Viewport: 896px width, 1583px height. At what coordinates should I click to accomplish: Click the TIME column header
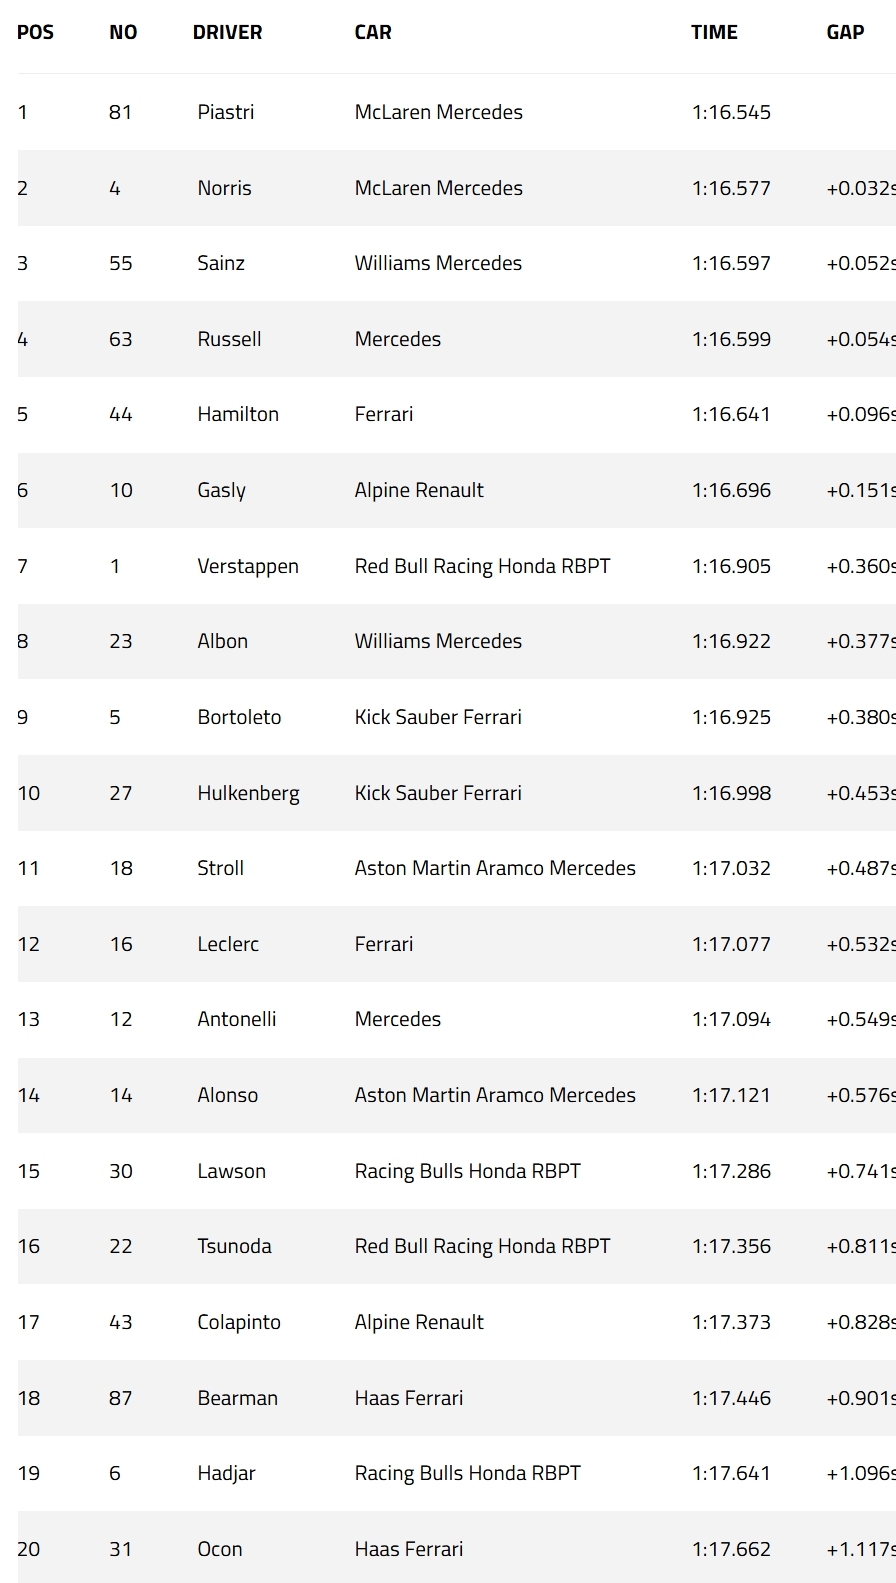tap(714, 32)
